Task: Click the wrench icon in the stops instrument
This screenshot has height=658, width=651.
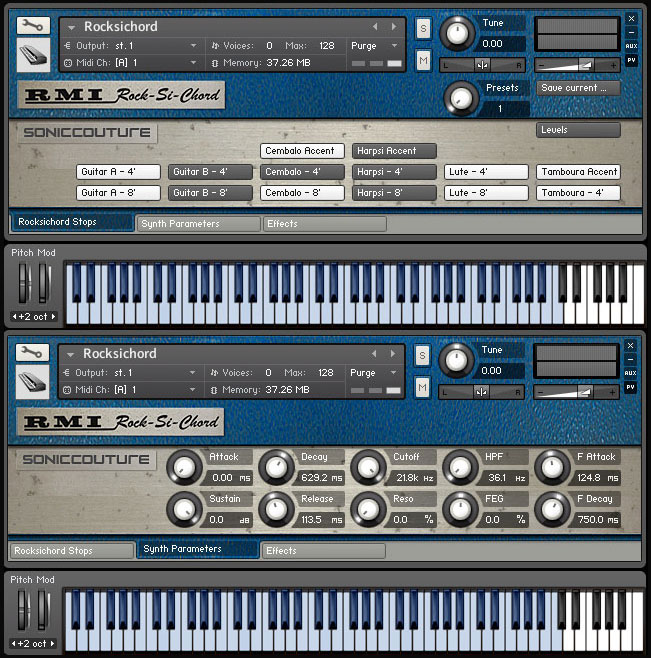Action: click(33, 24)
